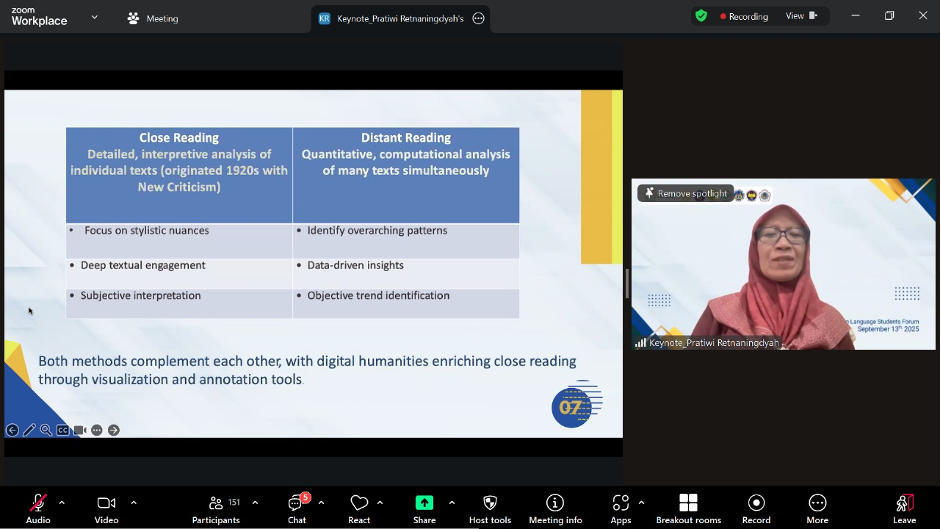Click the Leave meeting button

(x=904, y=503)
